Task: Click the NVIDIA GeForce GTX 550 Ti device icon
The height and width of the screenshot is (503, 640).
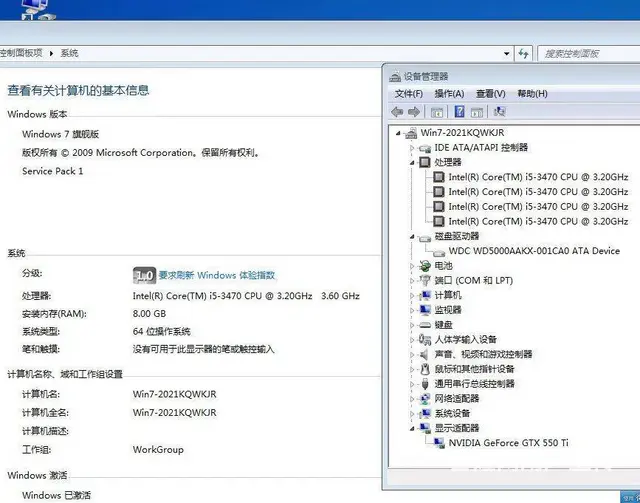Action: click(x=439, y=443)
